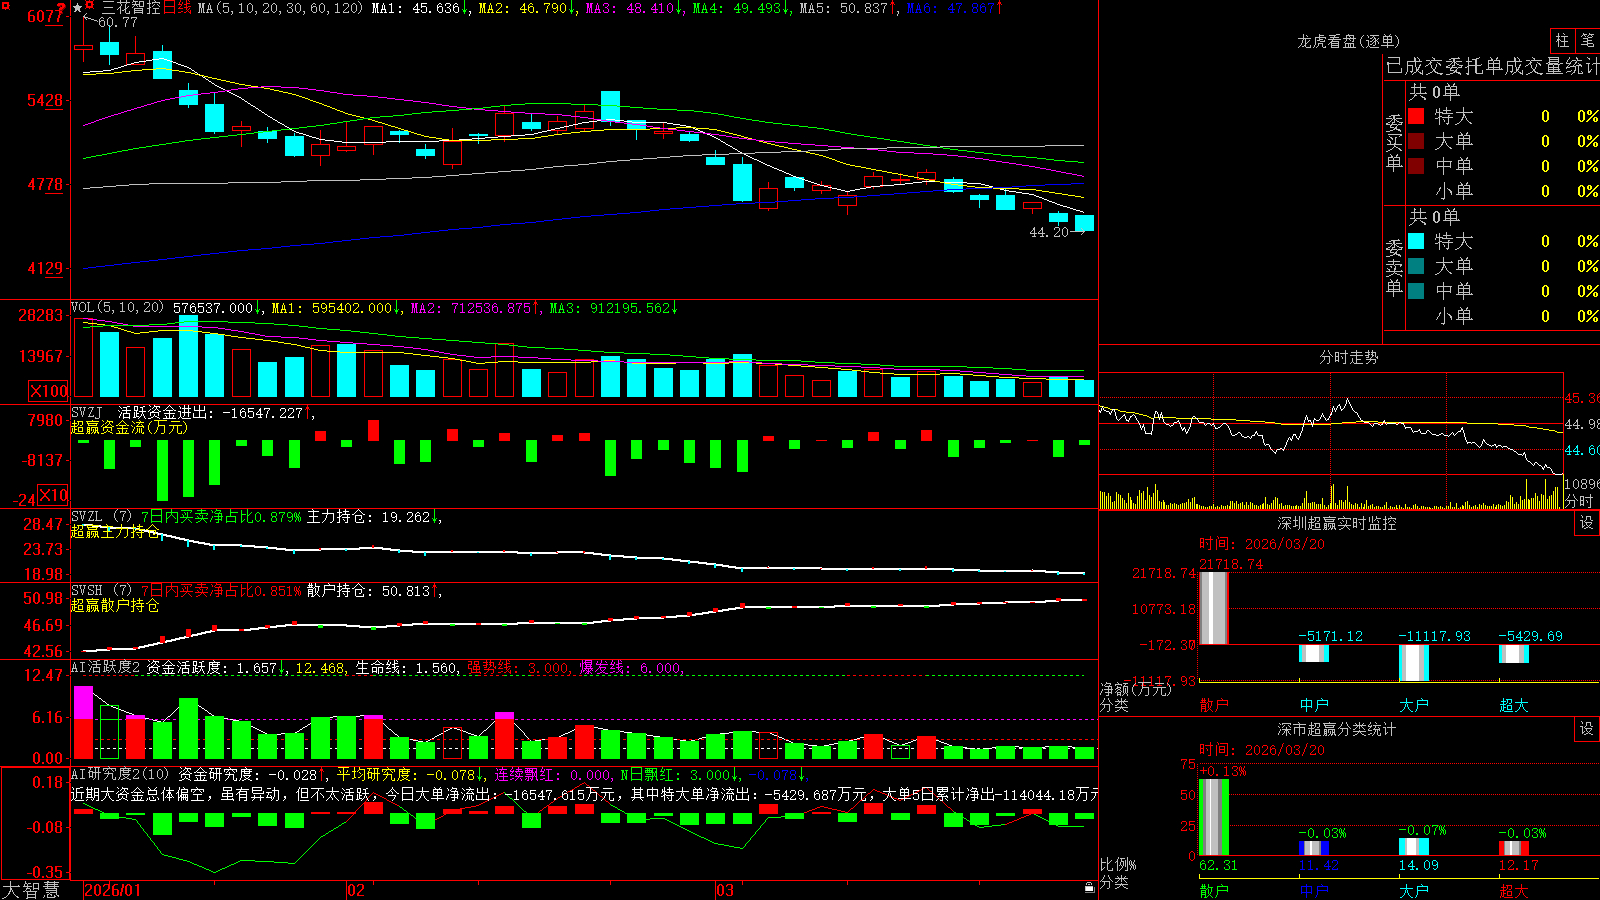This screenshot has width=1600, height=900.
Task: Click the 超大 bar showing -5429.69
Action: point(1514,654)
